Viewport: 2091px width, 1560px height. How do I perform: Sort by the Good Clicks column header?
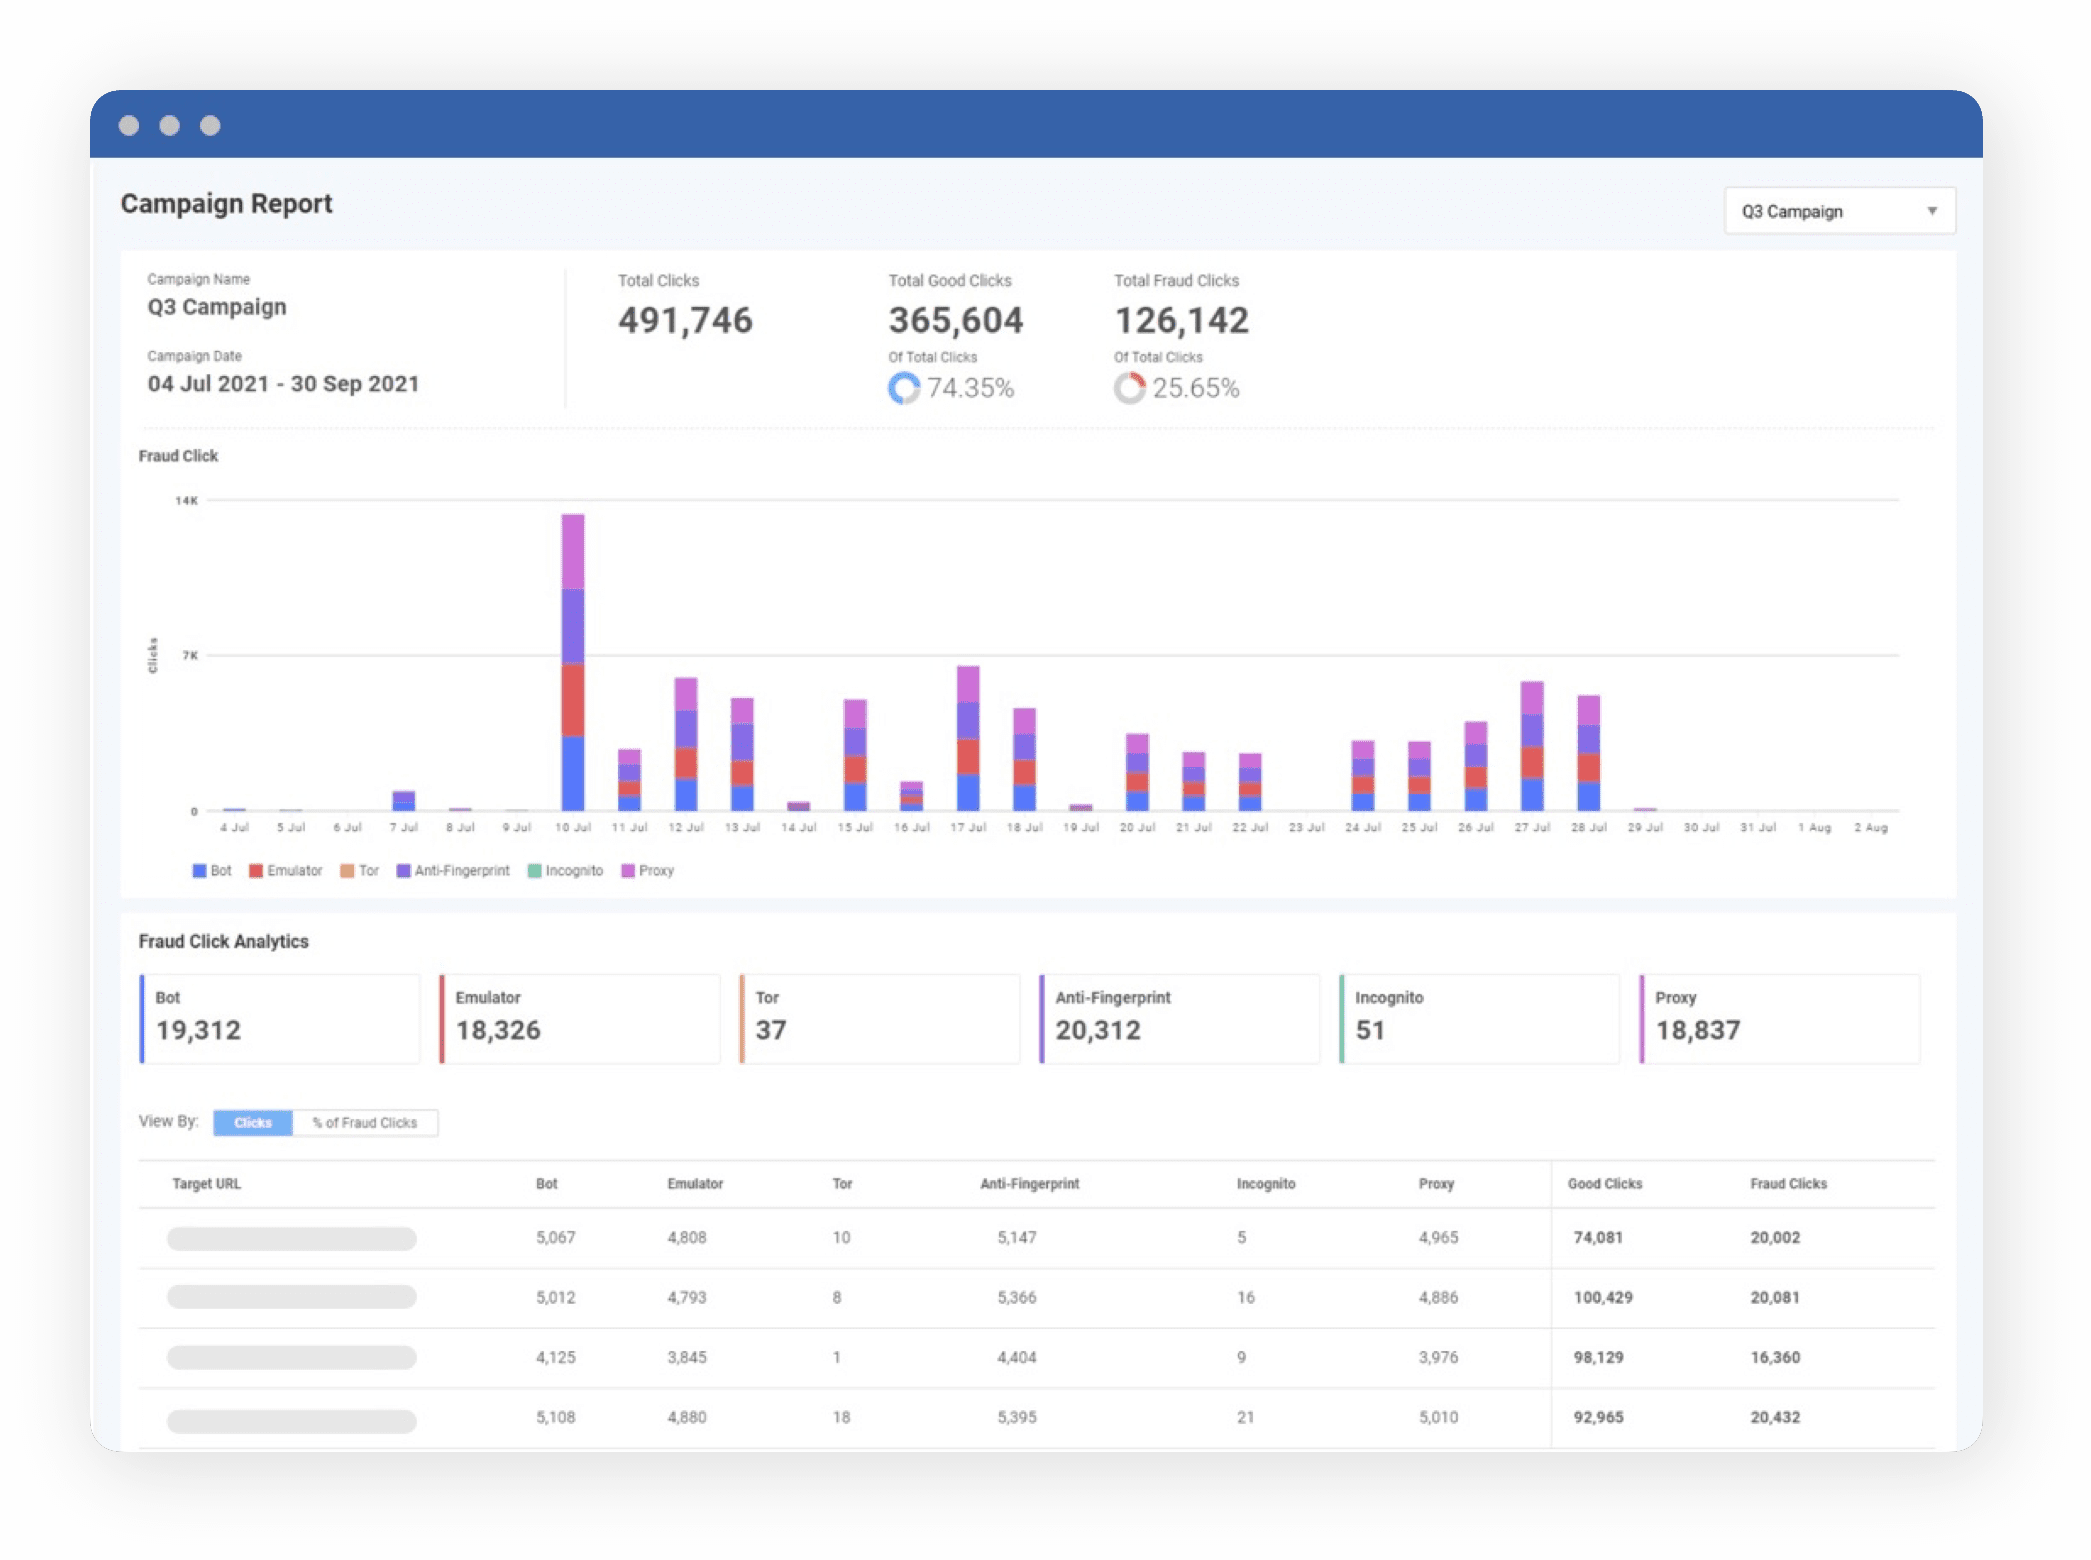pyautogui.click(x=1604, y=1184)
